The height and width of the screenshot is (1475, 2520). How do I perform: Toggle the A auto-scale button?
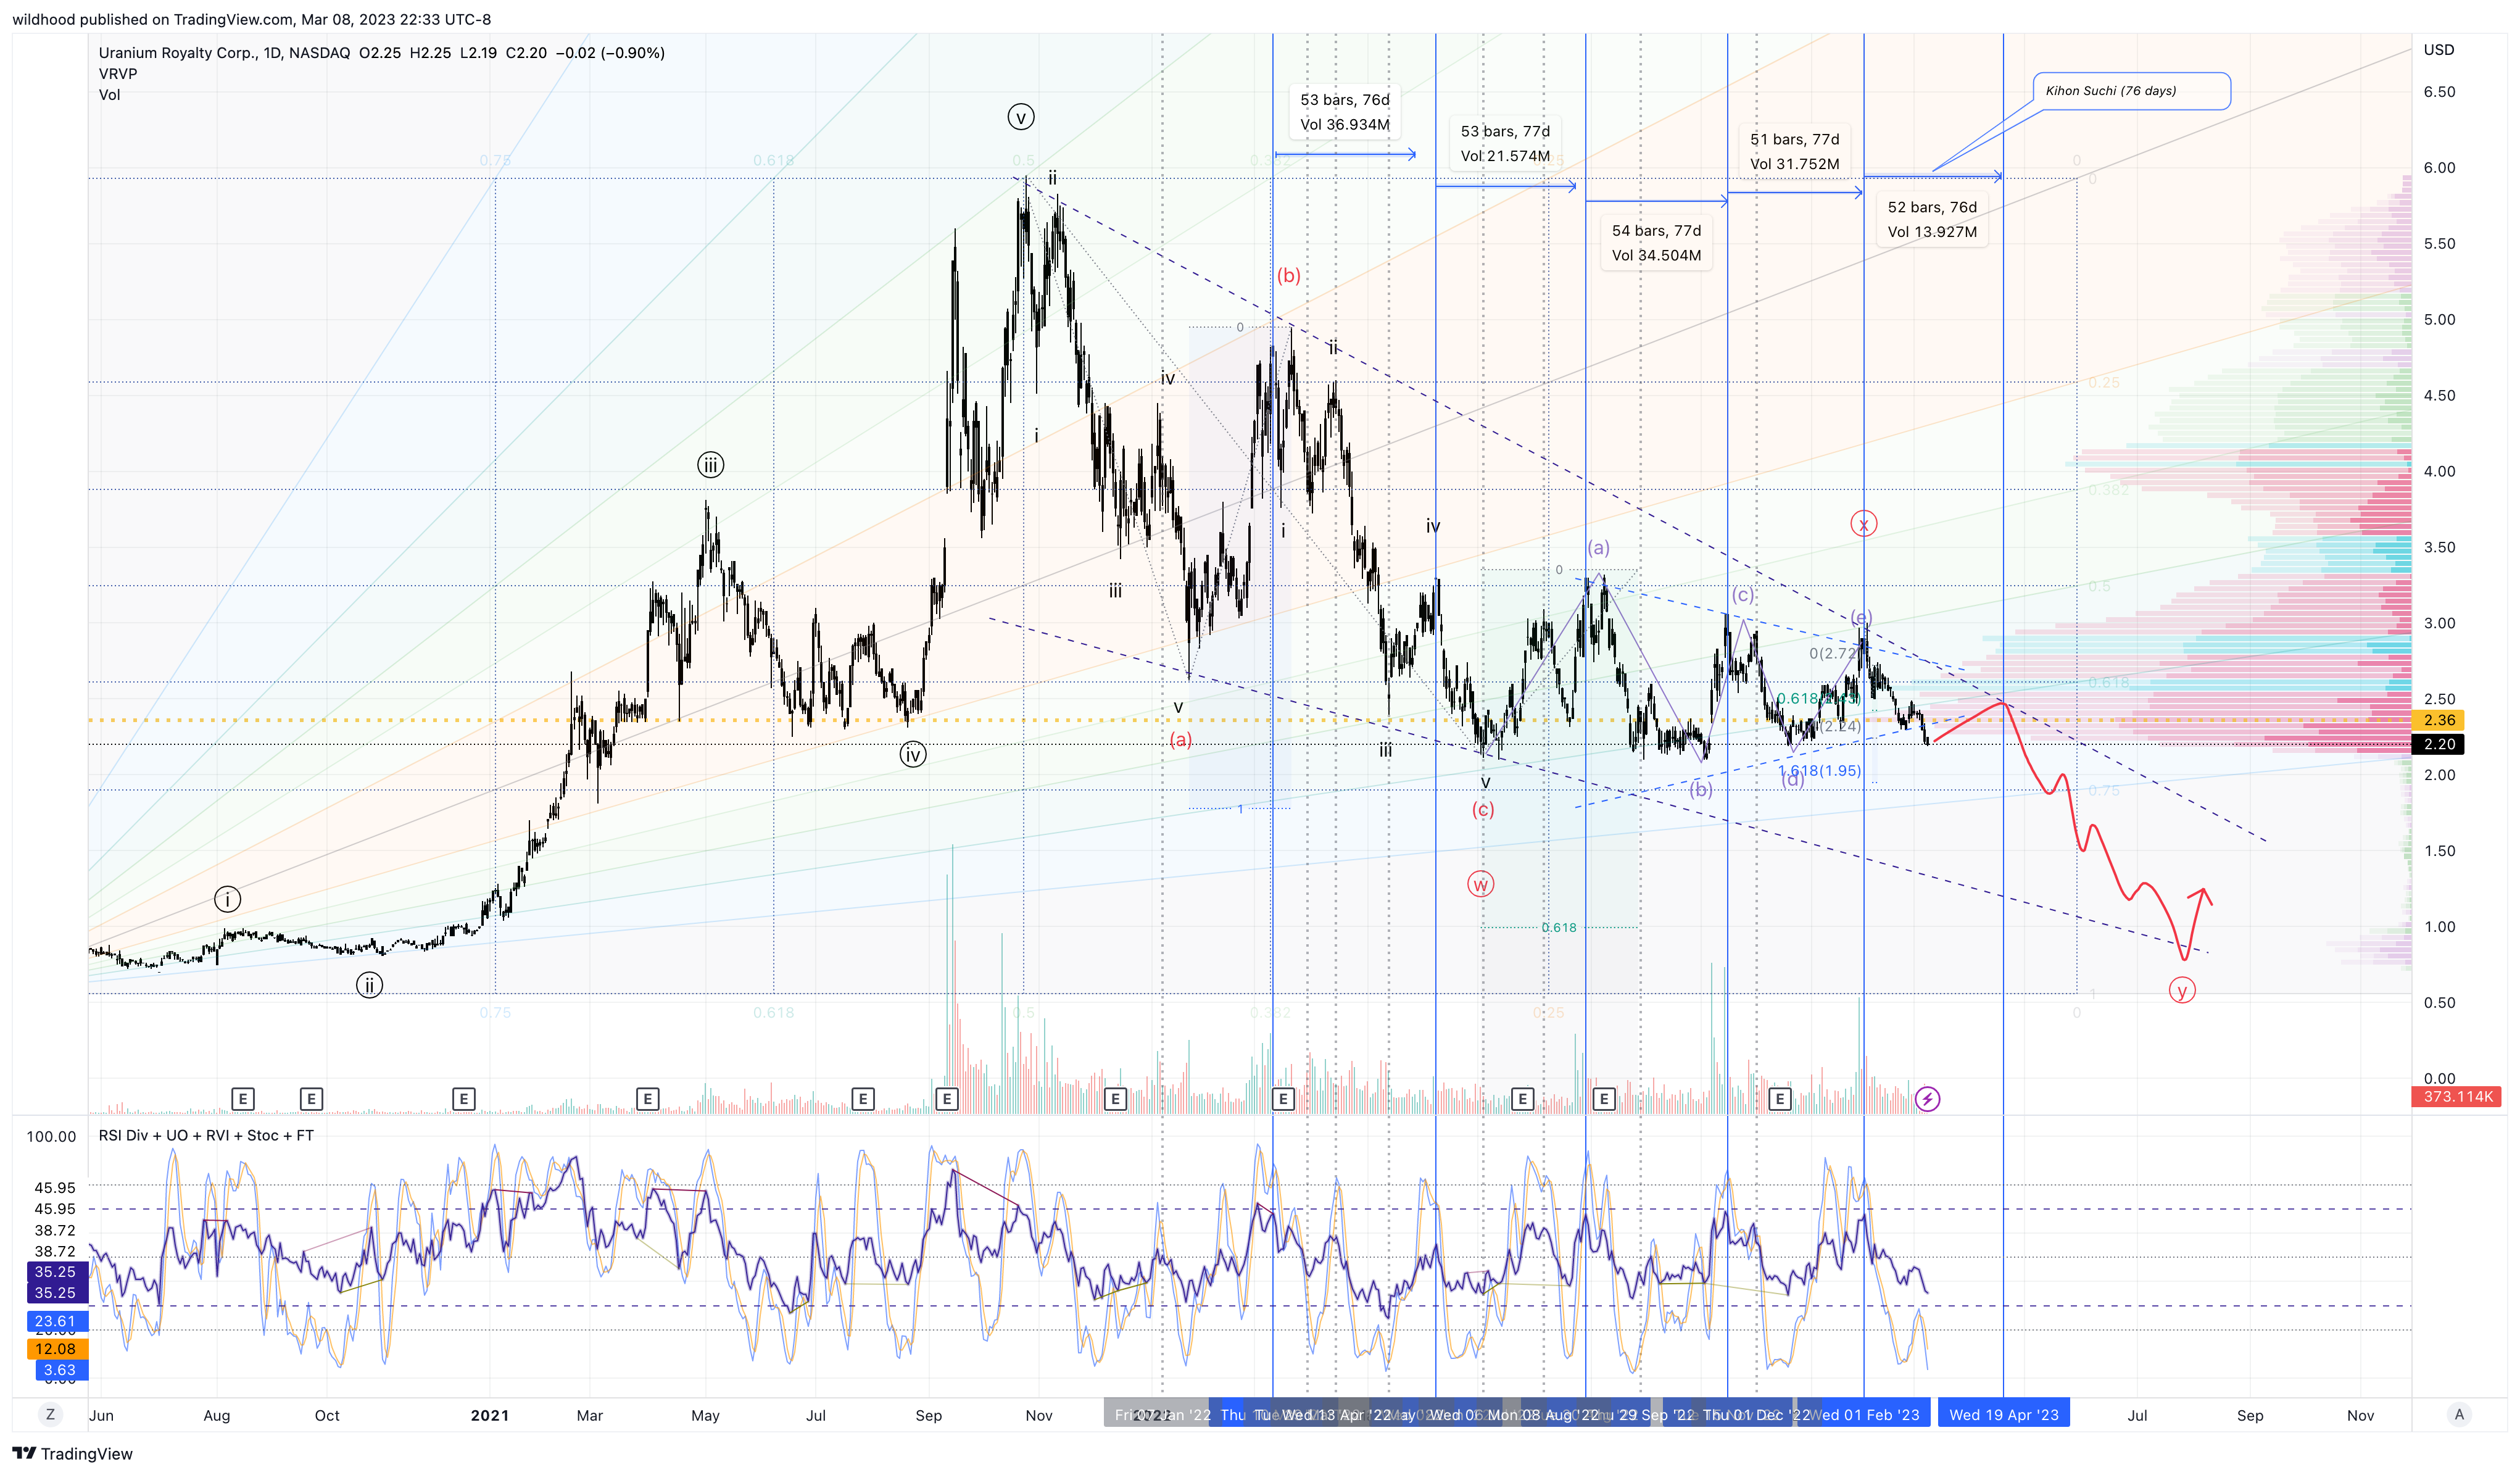click(2459, 1414)
